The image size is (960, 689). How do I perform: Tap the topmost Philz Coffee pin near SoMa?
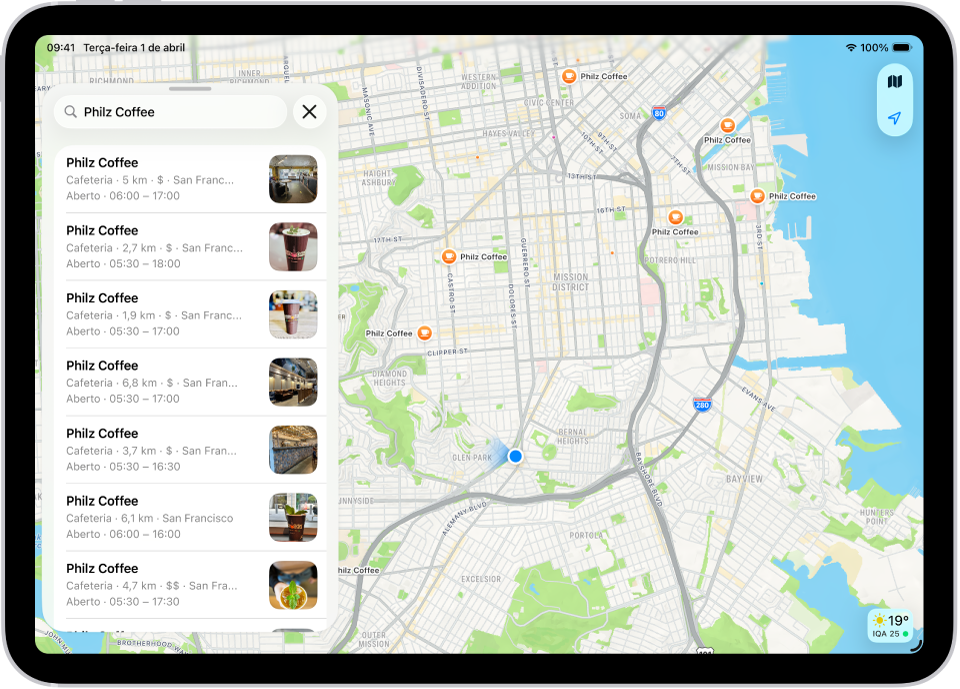coord(569,75)
